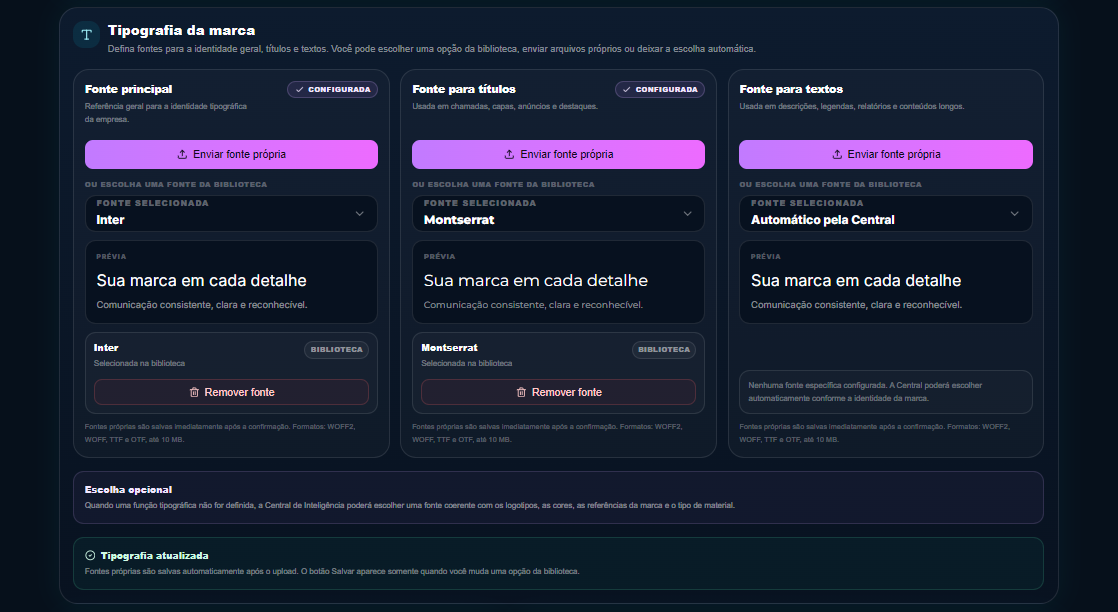Click Fonte principal preview box
Image resolution: width=1118 pixels, height=612 pixels.
click(231, 282)
